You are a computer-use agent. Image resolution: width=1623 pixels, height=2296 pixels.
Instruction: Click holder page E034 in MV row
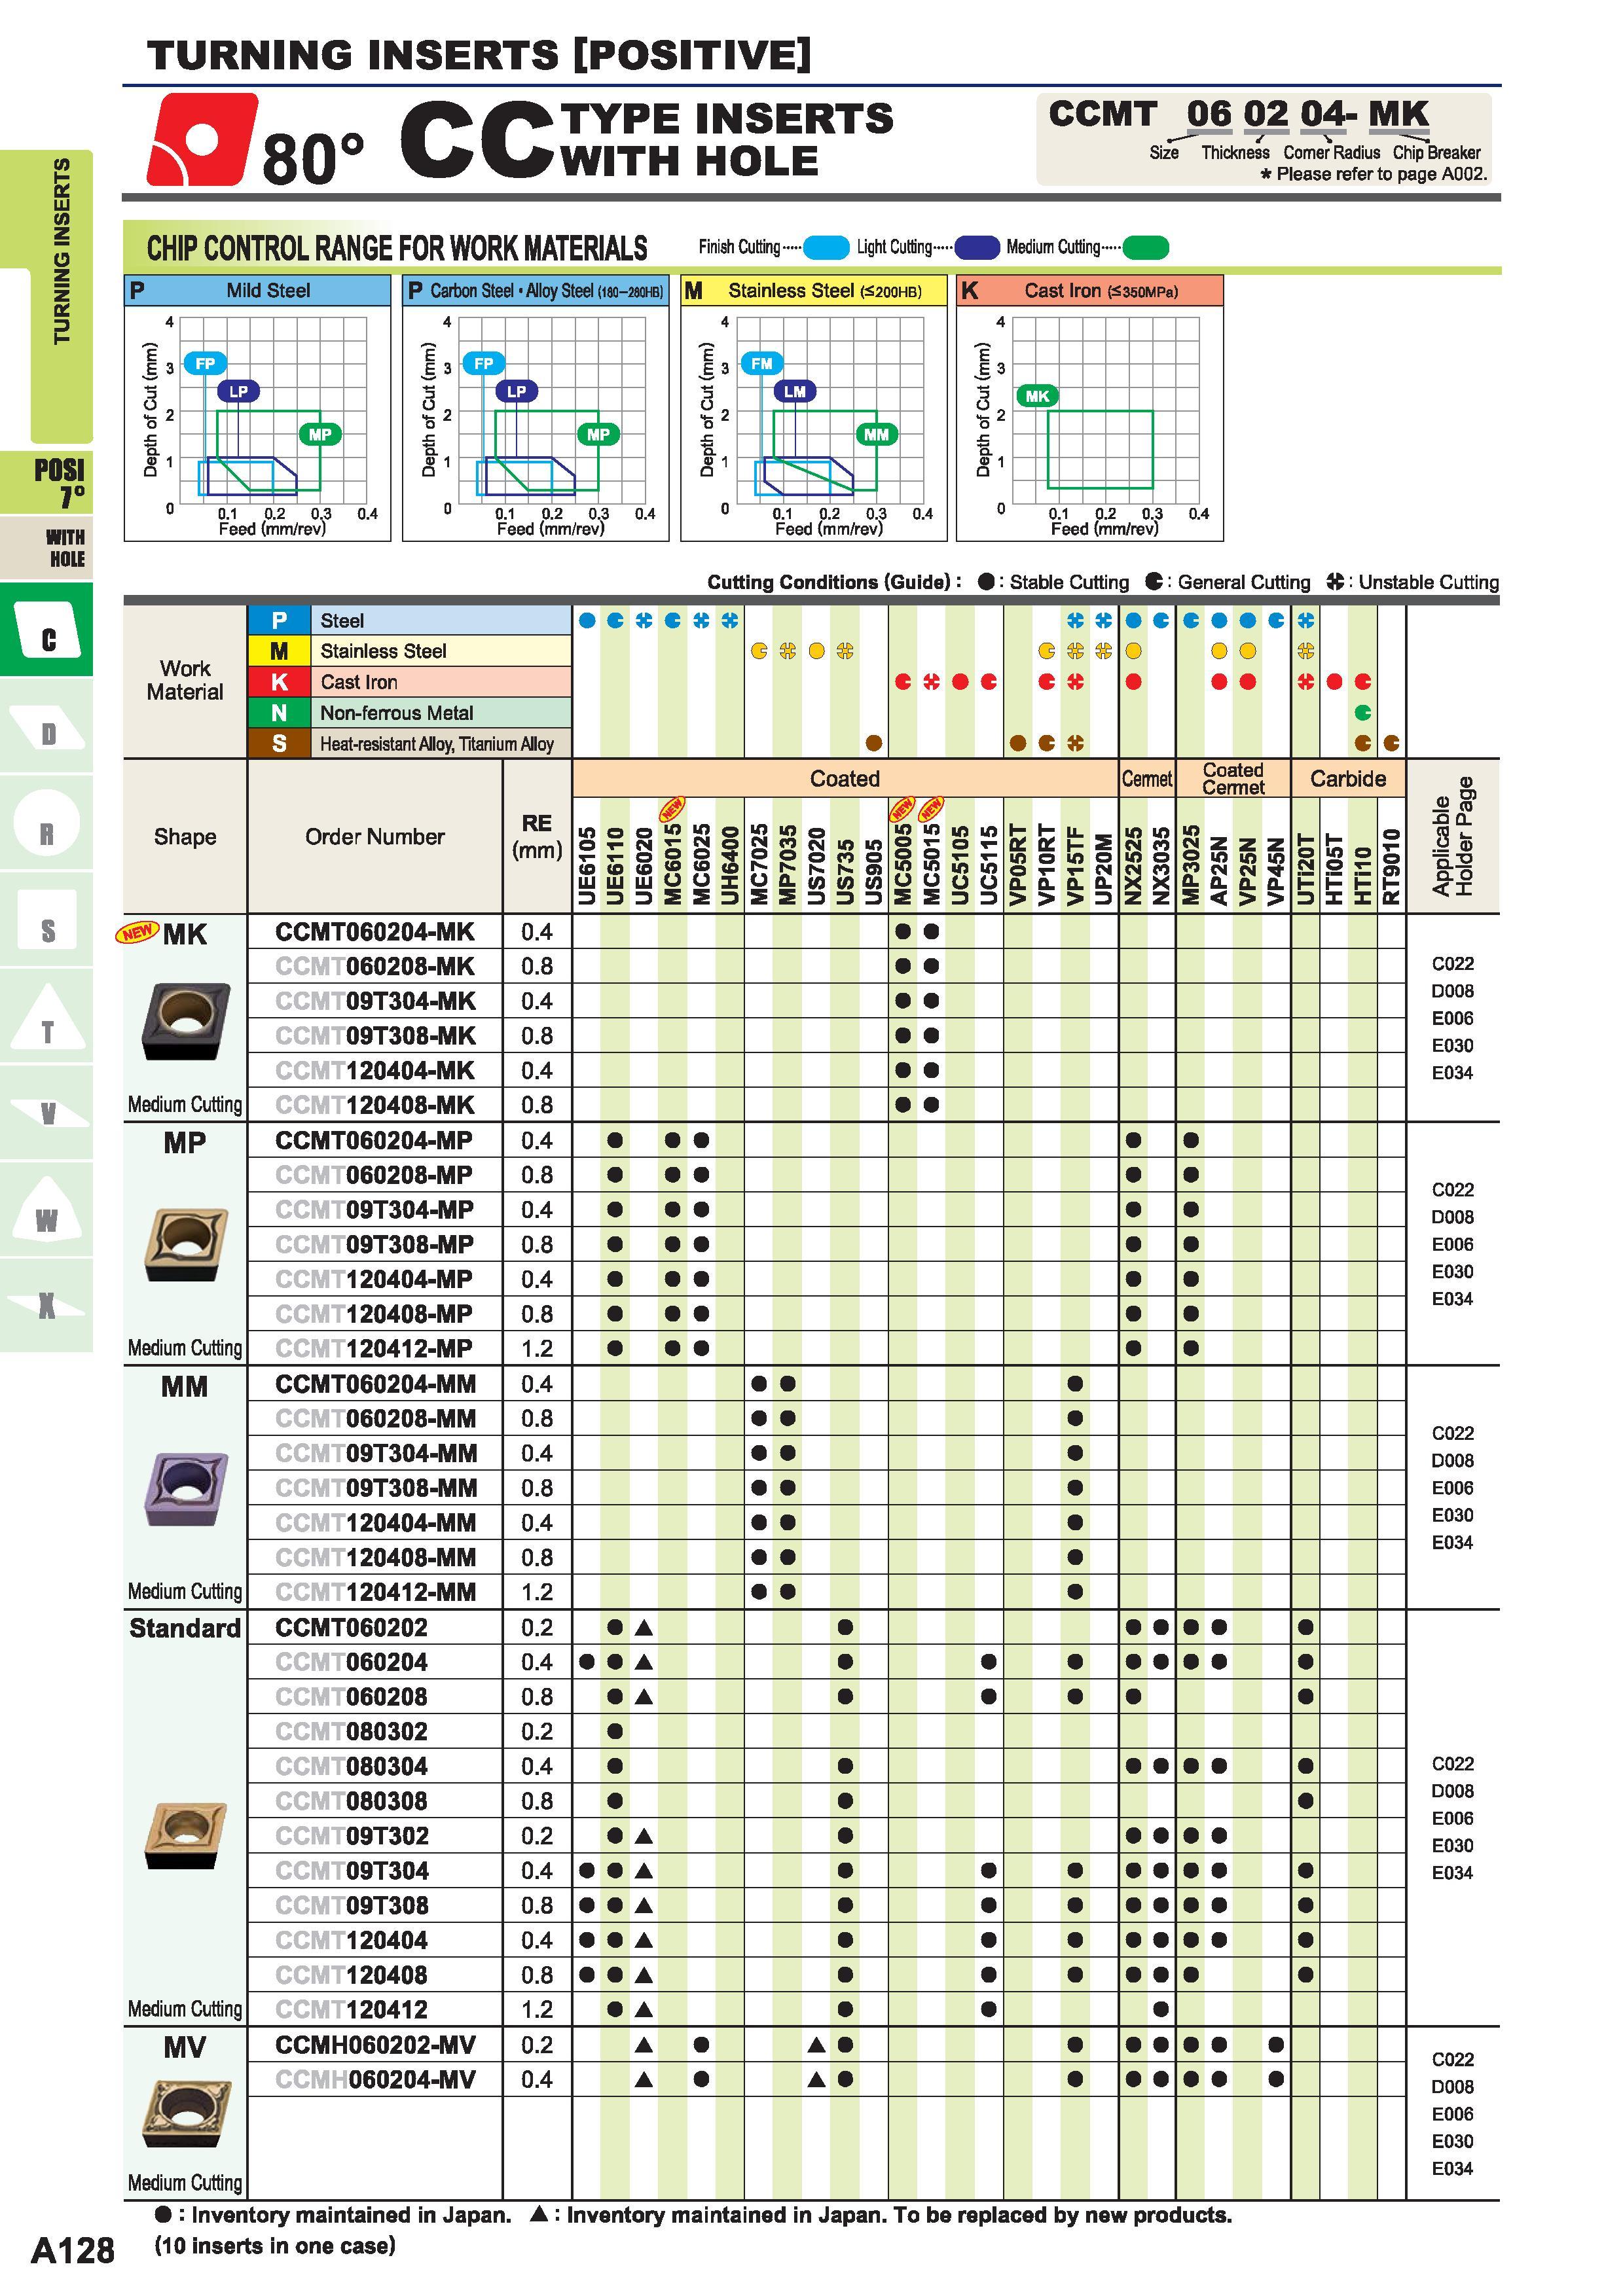click(1453, 2169)
